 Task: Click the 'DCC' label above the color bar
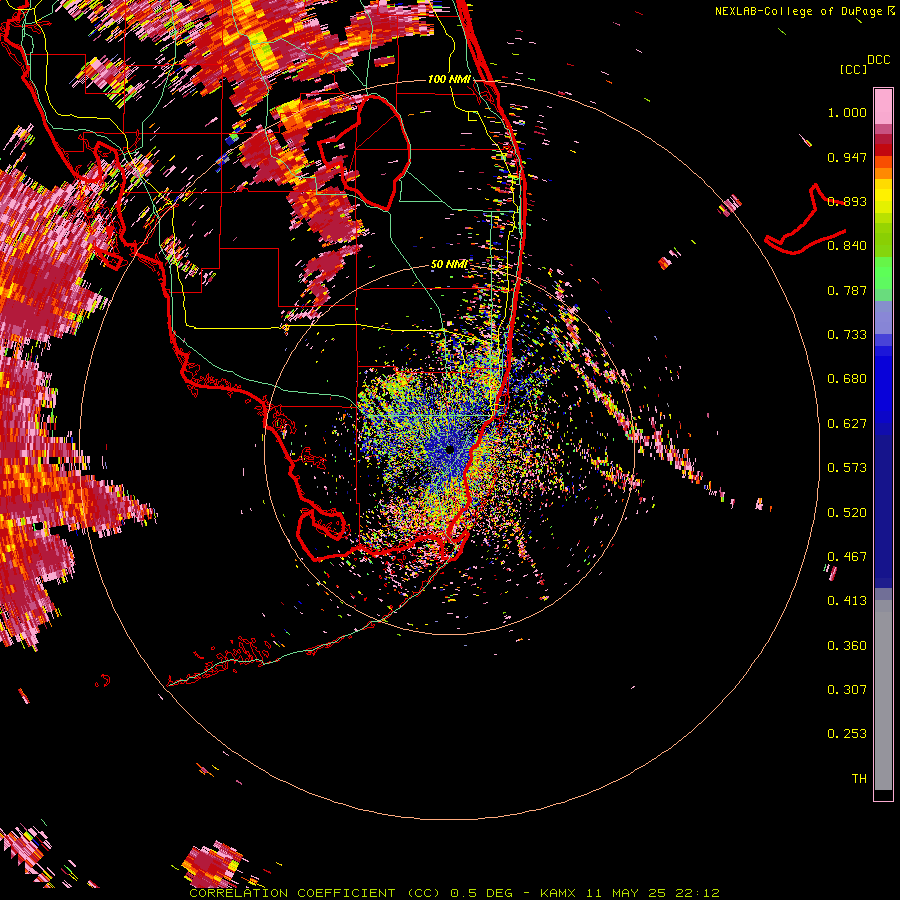pyautogui.click(x=878, y=60)
